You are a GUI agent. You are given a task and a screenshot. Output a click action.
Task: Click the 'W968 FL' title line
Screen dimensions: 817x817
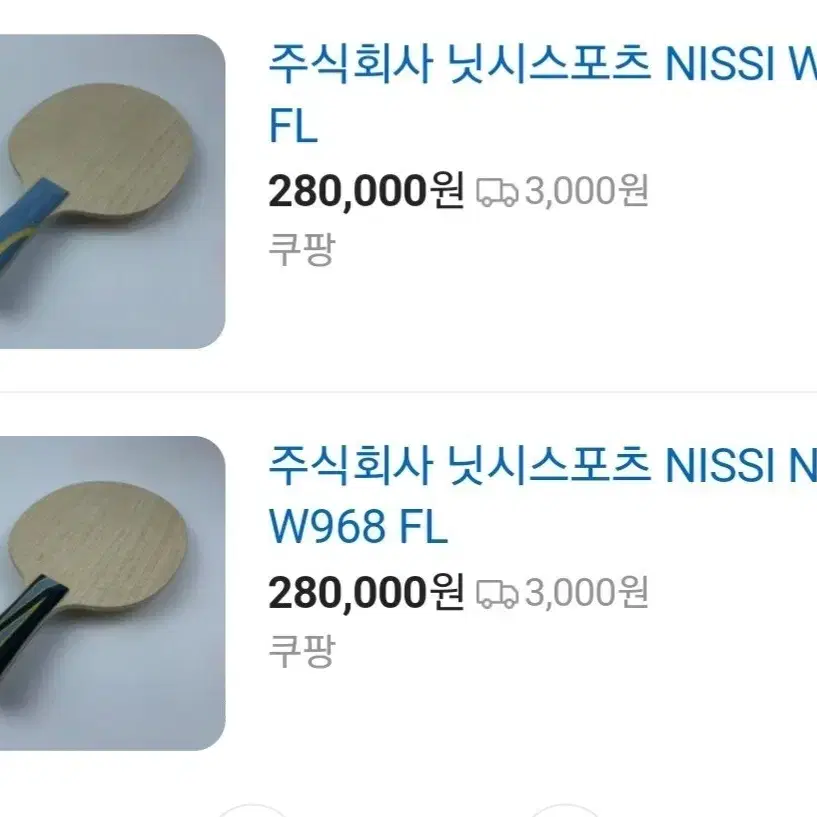coord(358,526)
